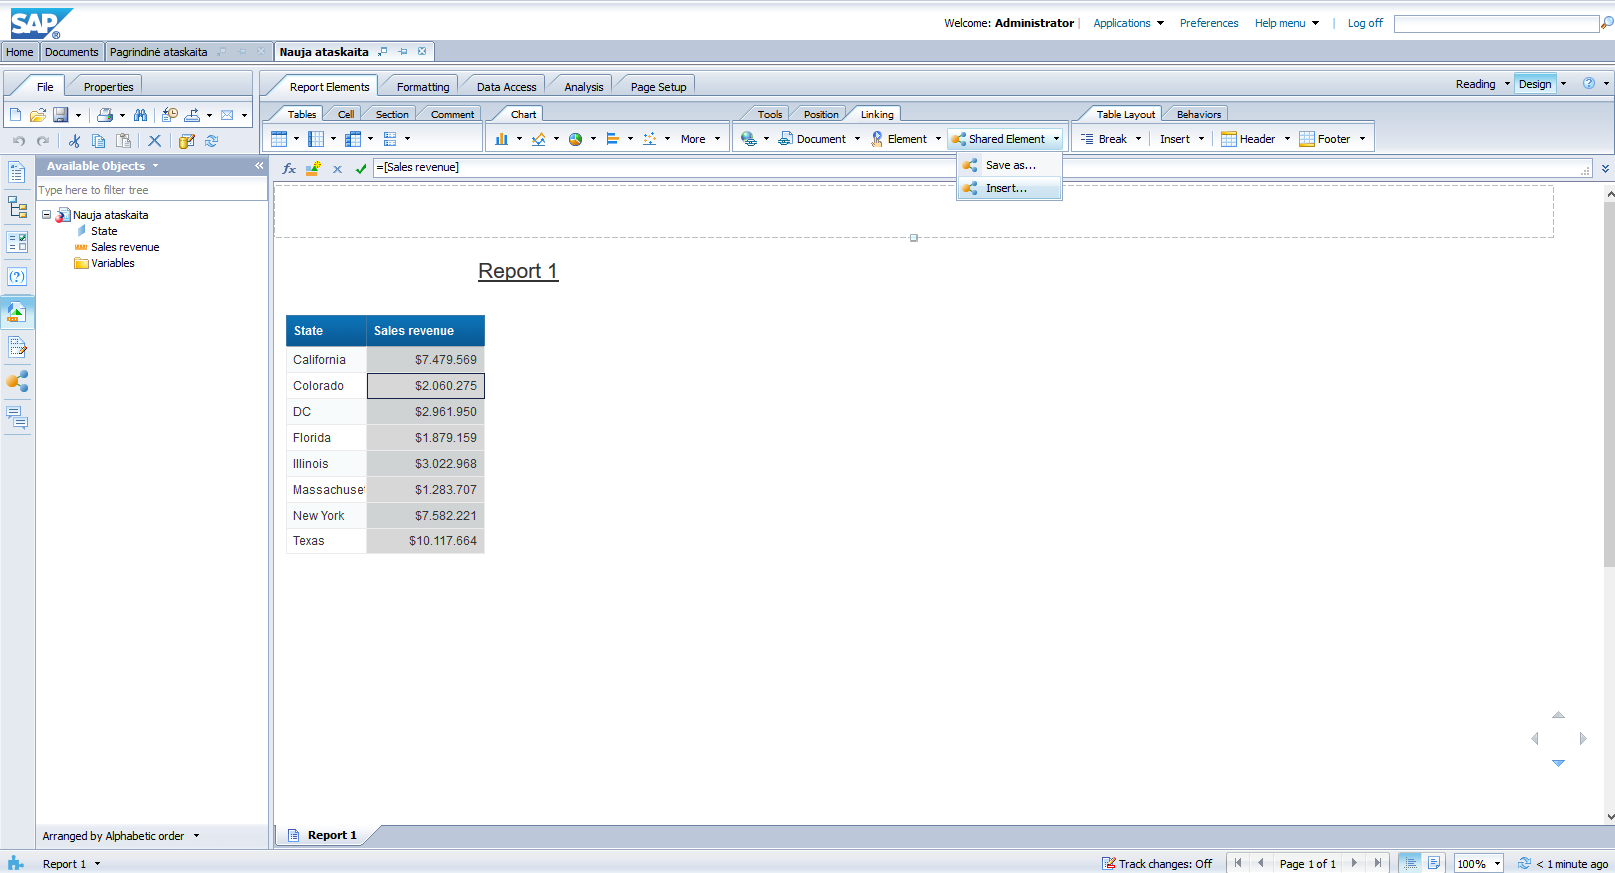
Task: Click the Save document icon
Action: point(60,115)
